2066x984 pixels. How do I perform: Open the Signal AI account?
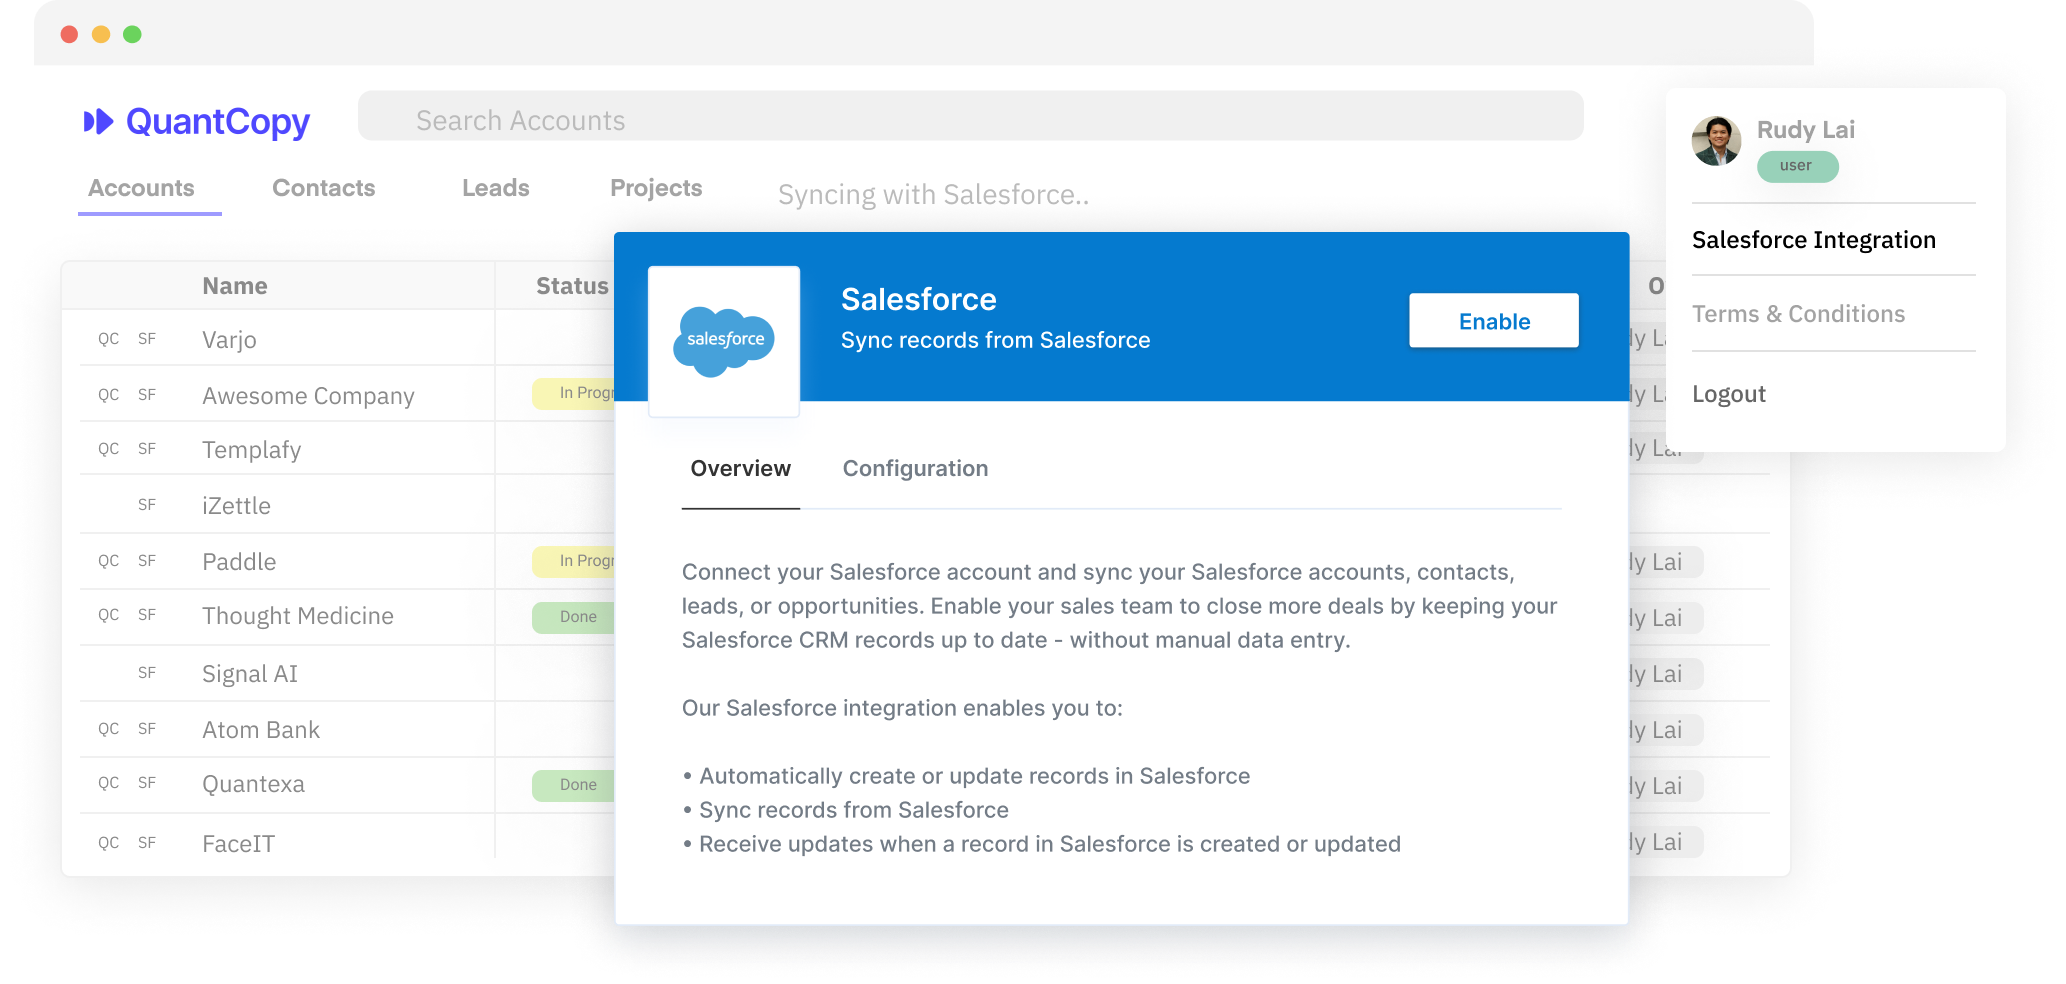tap(250, 674)
